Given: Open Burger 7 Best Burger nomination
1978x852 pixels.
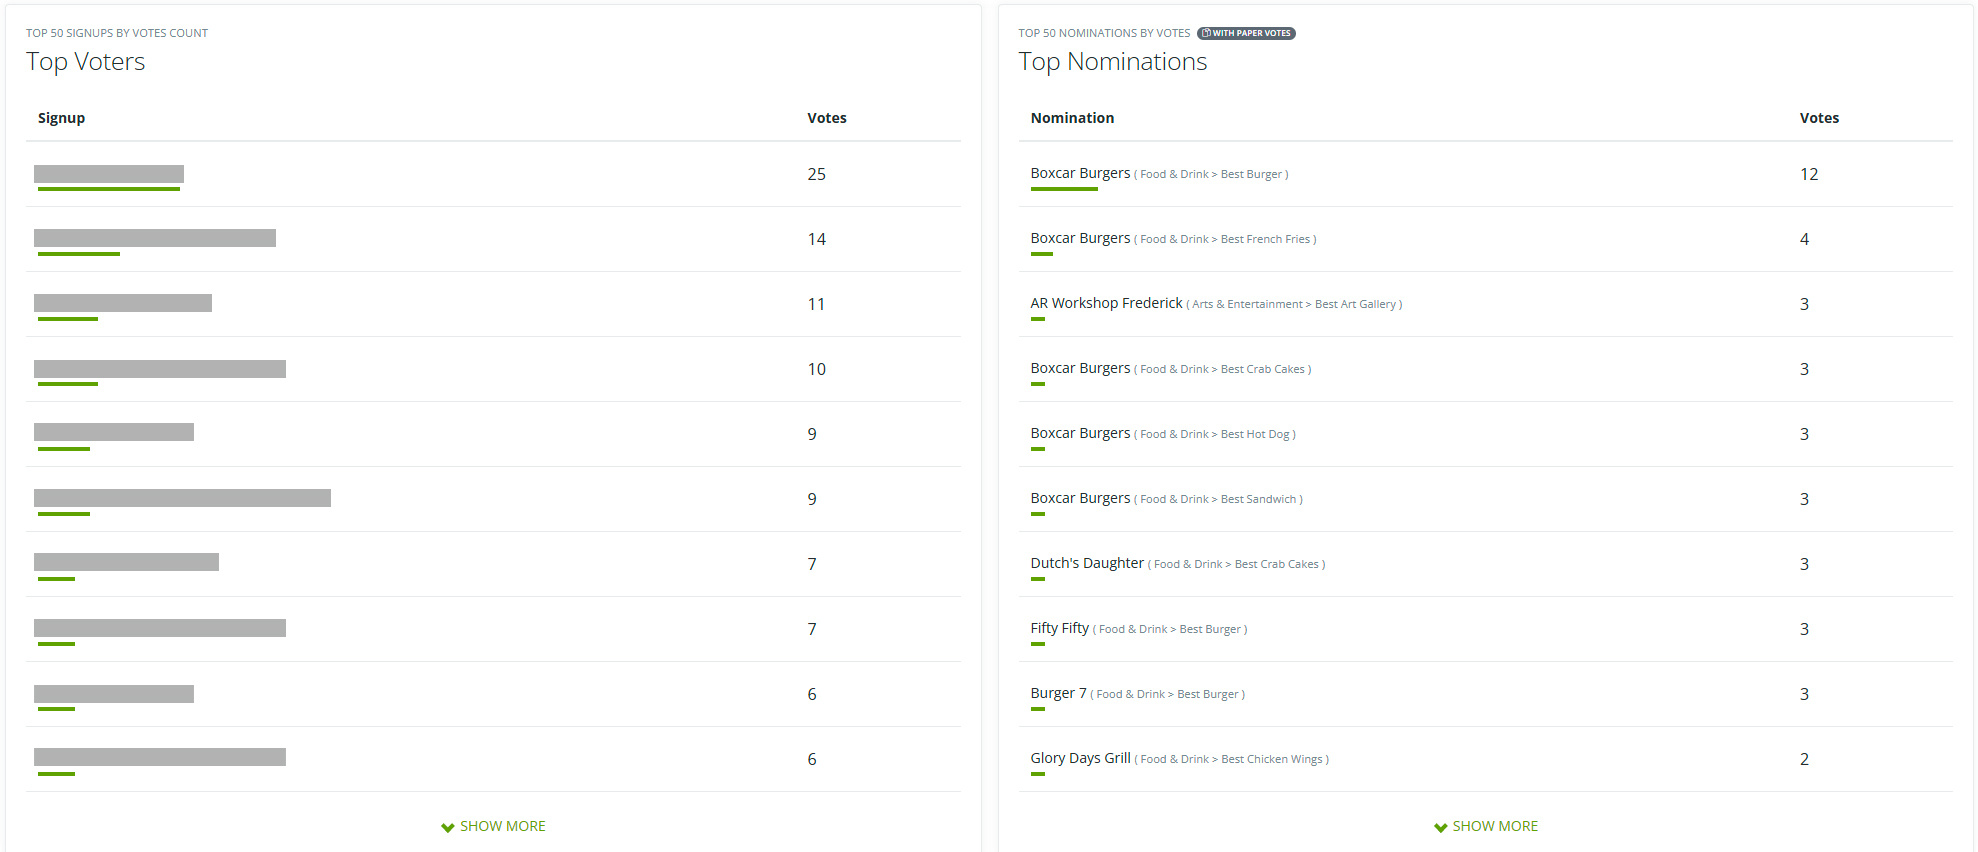Looking at the screenshot, I should tap(1058, 693).
